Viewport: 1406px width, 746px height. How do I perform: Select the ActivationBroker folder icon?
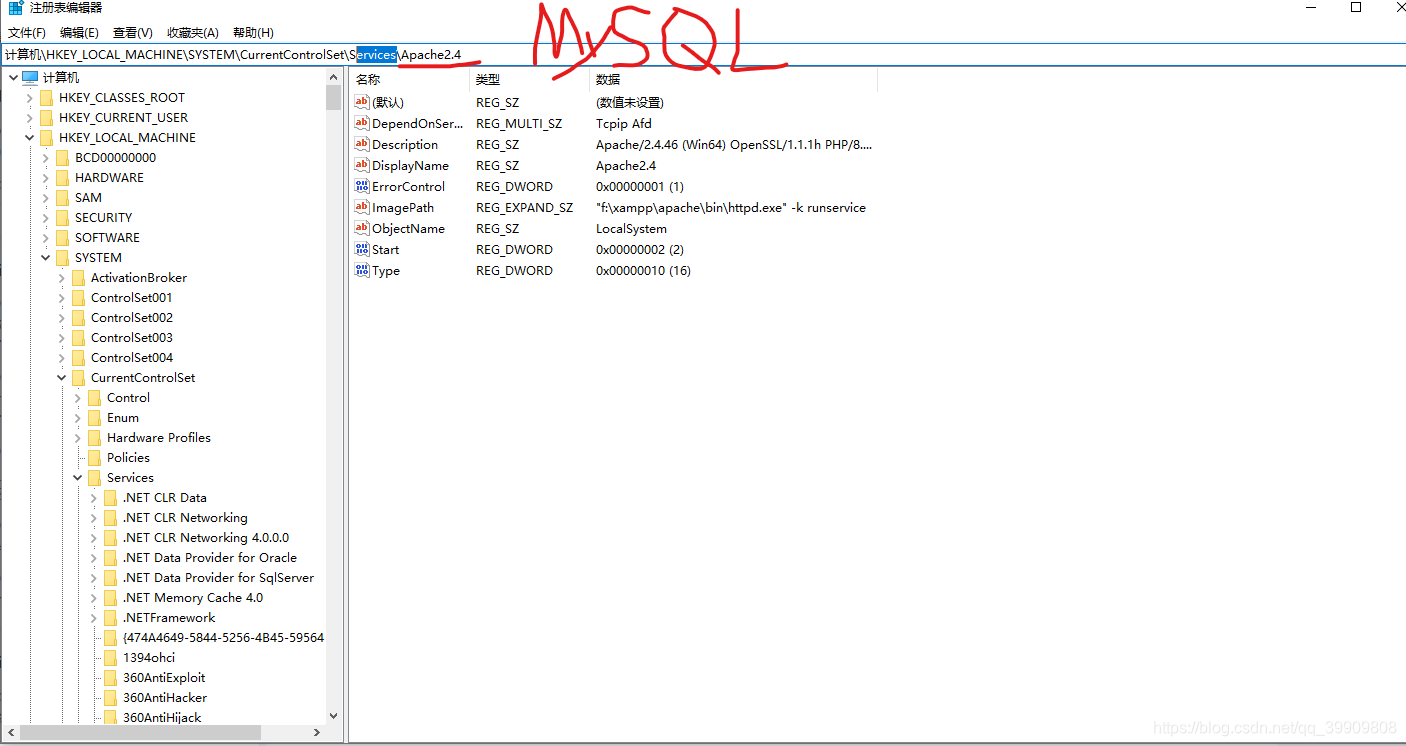(78, 277)
